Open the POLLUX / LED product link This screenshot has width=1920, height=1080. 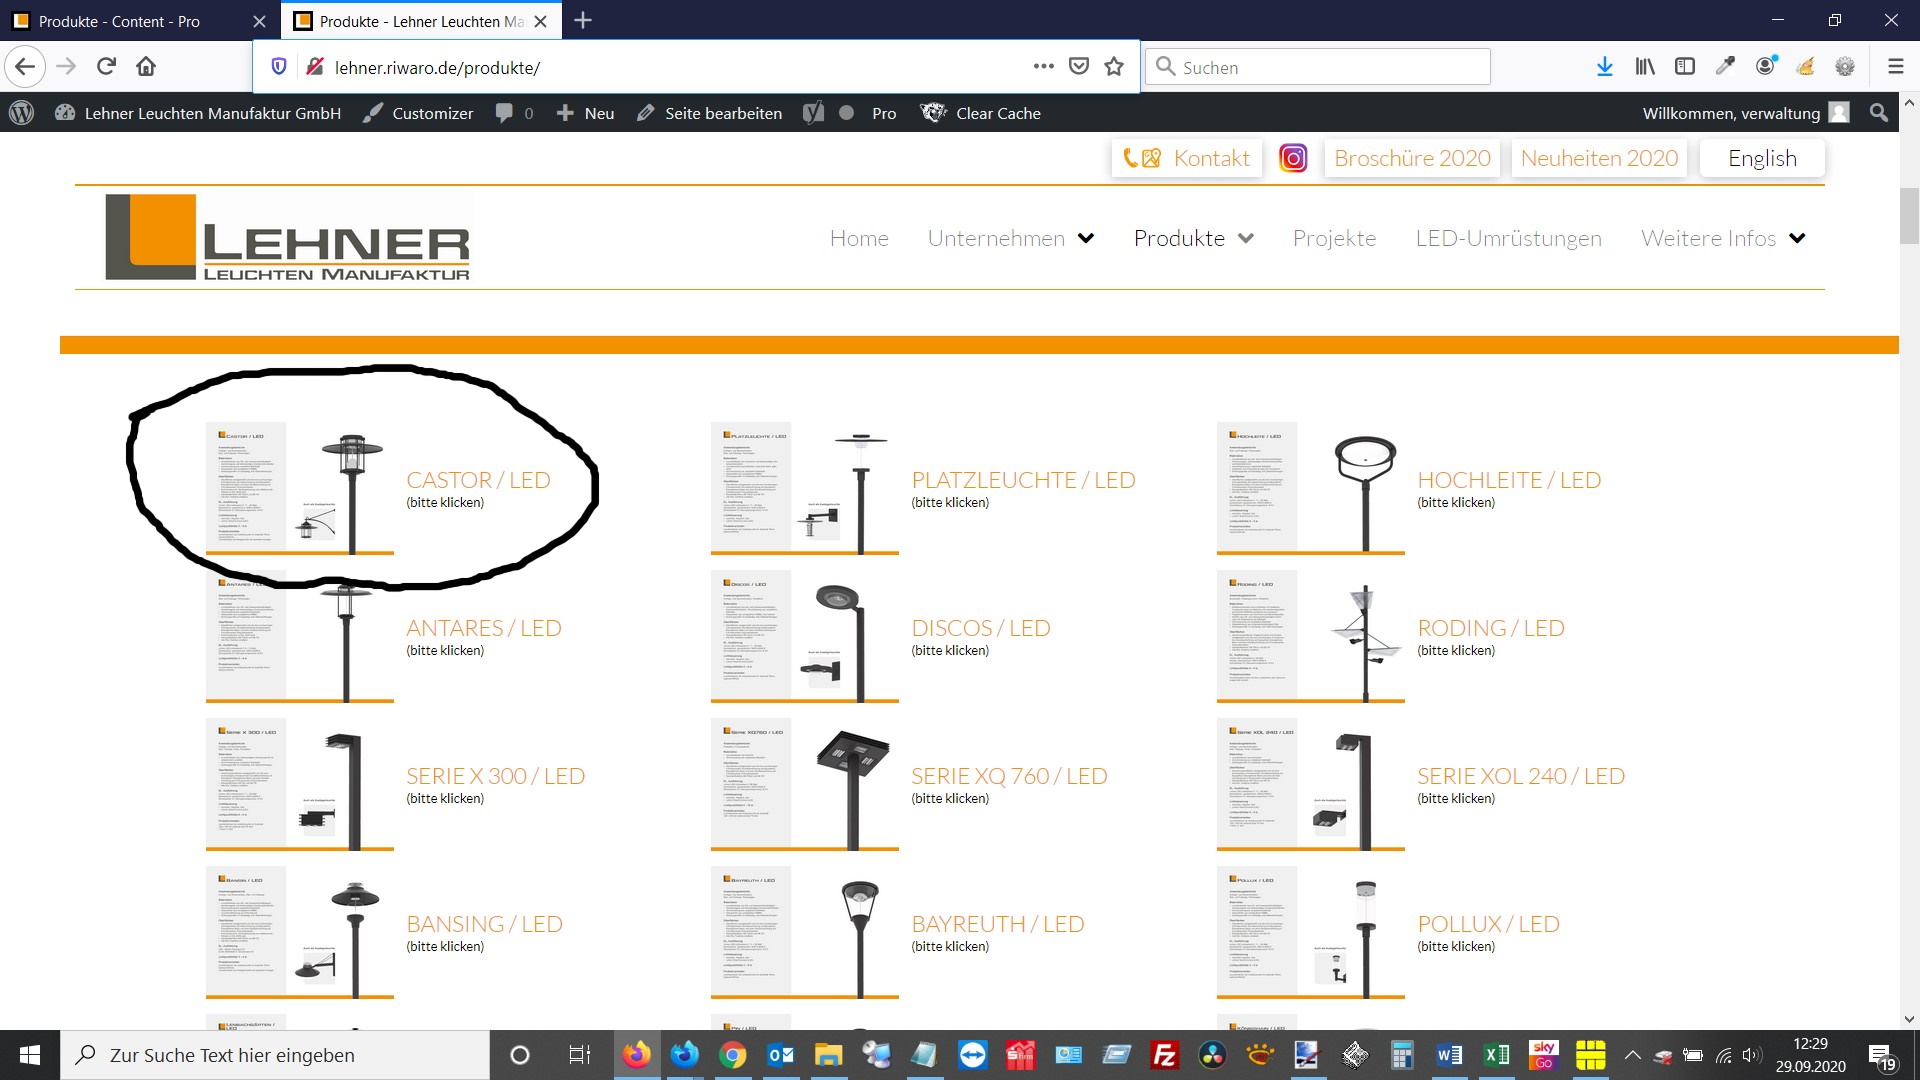coord(1488,924)
